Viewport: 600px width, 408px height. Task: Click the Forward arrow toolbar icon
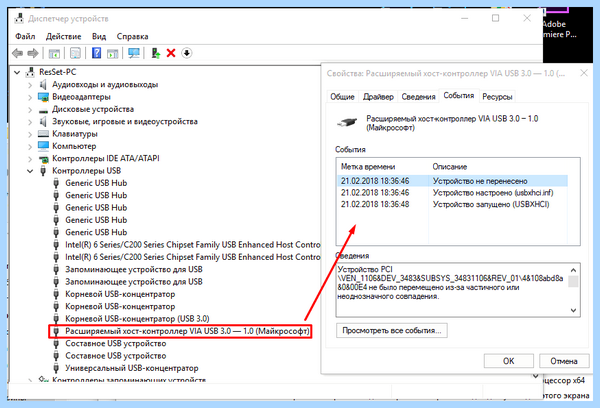click(x=33, y=53)
